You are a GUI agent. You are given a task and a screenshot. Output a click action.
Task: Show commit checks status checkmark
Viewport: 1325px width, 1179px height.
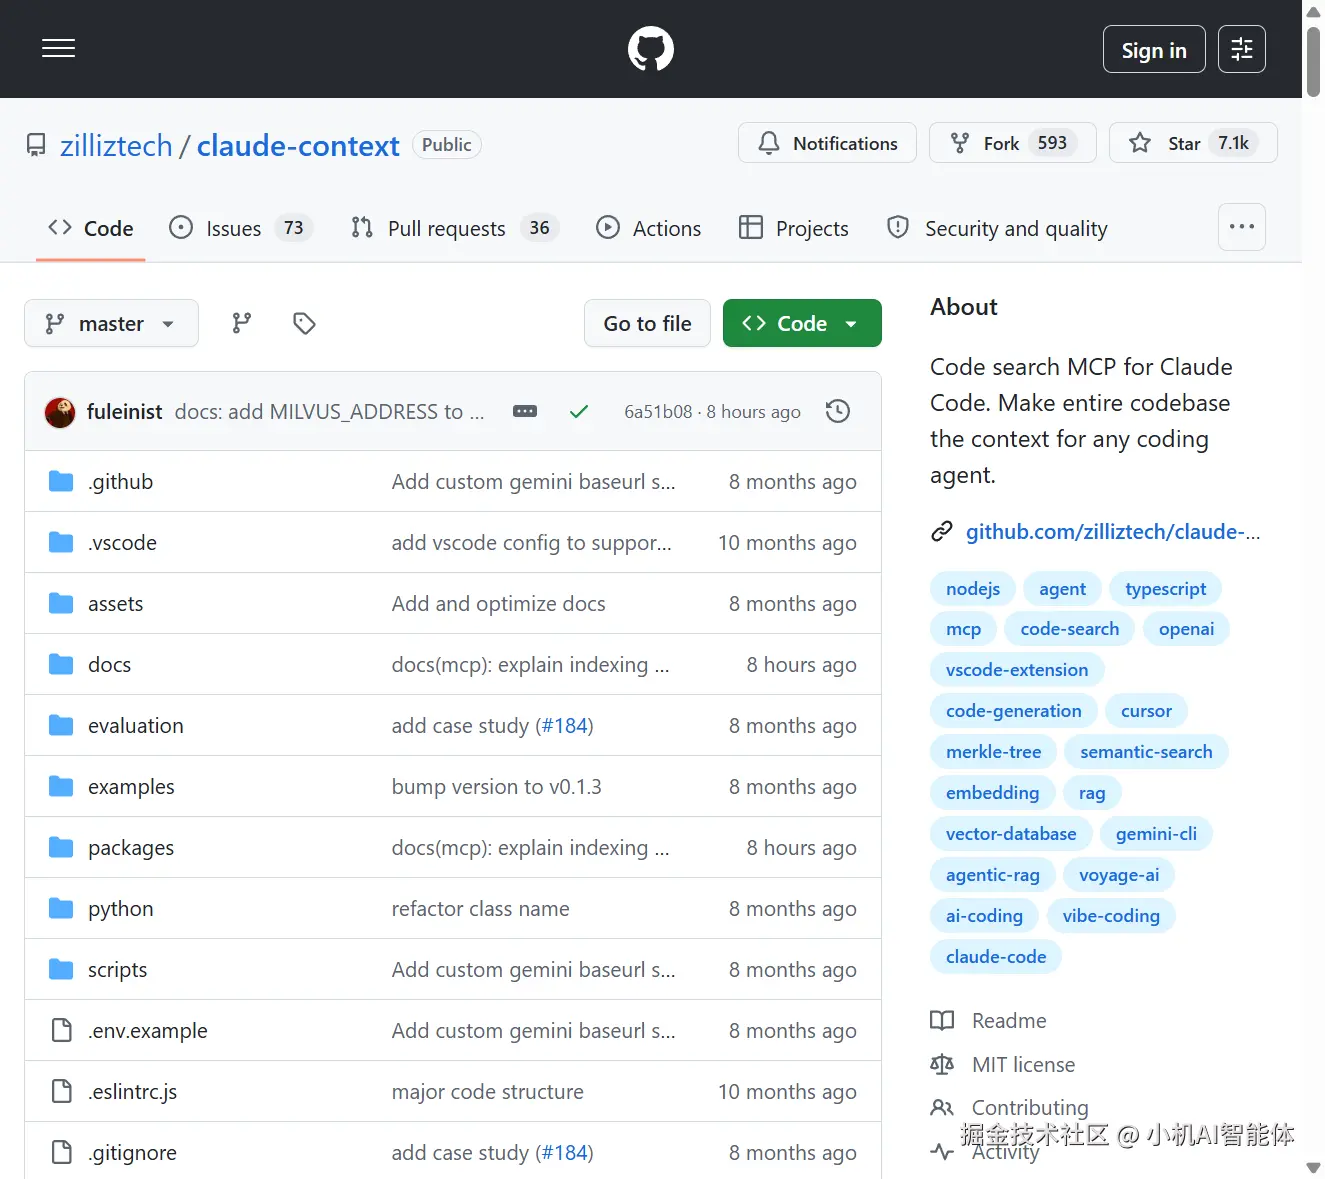click(x=578, y=411)
